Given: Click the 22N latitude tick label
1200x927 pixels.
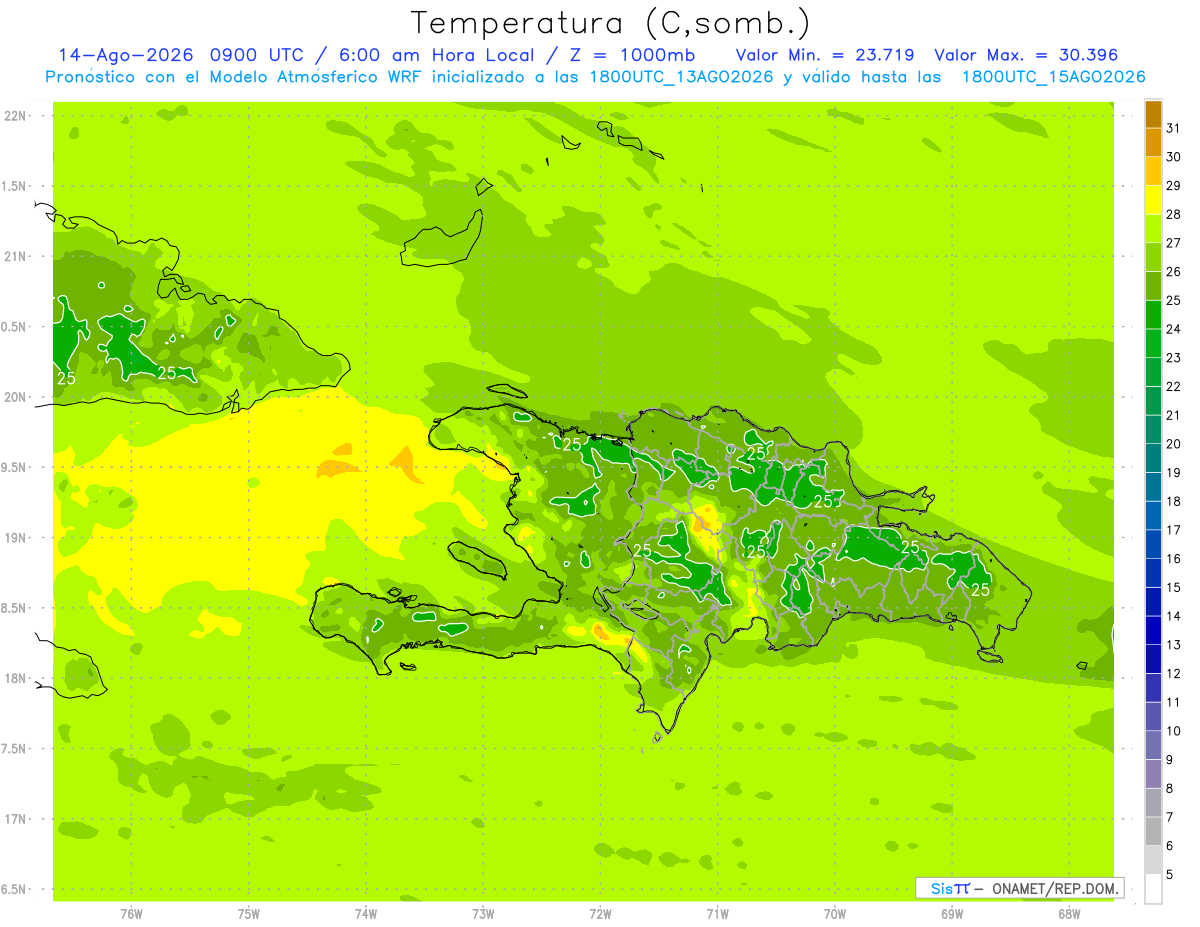Looking at the screenshot, I should click(x=16, y=116).
